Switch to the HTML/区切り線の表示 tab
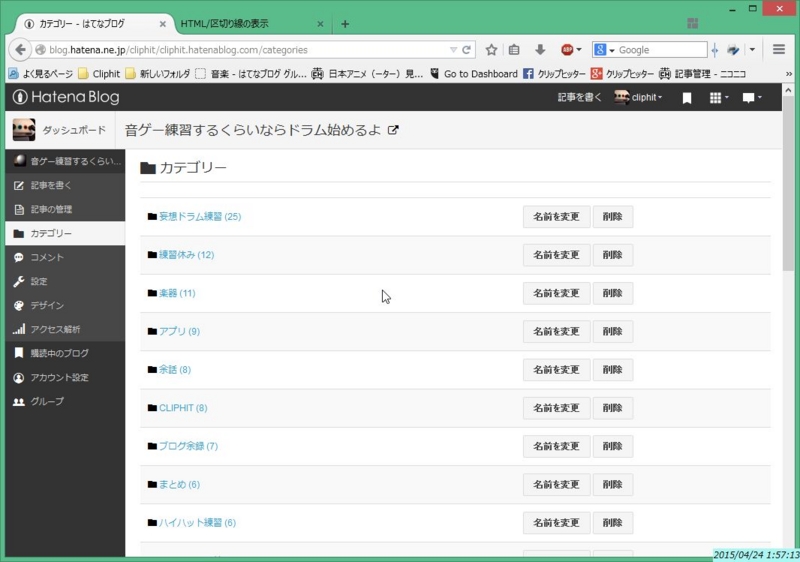 (x=252, y=24)
